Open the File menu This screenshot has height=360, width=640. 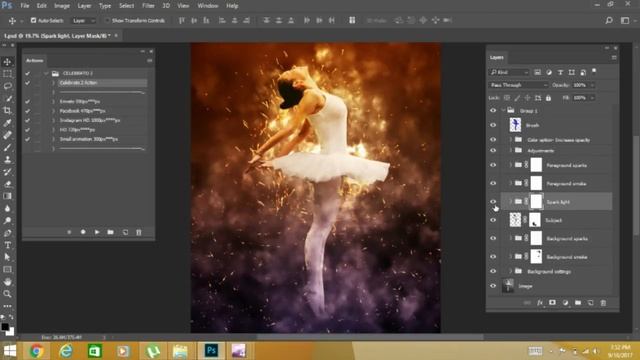click(25, 6)
